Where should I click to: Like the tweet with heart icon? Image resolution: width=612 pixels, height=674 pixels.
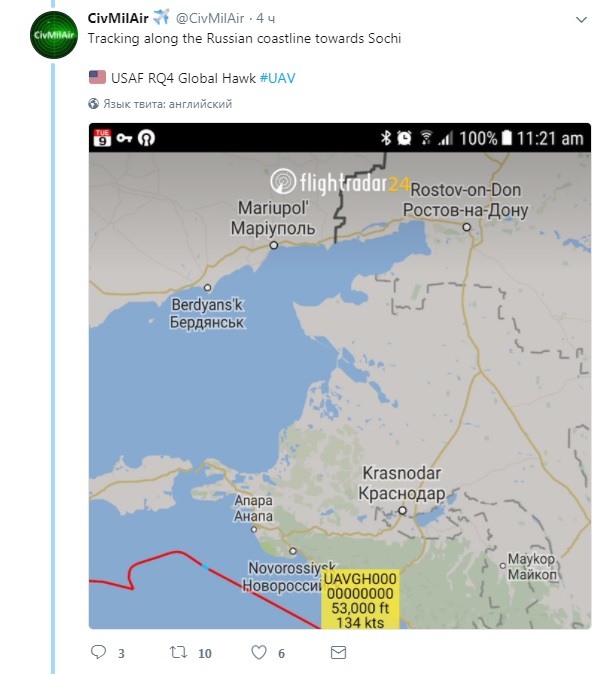click(258, 653)
